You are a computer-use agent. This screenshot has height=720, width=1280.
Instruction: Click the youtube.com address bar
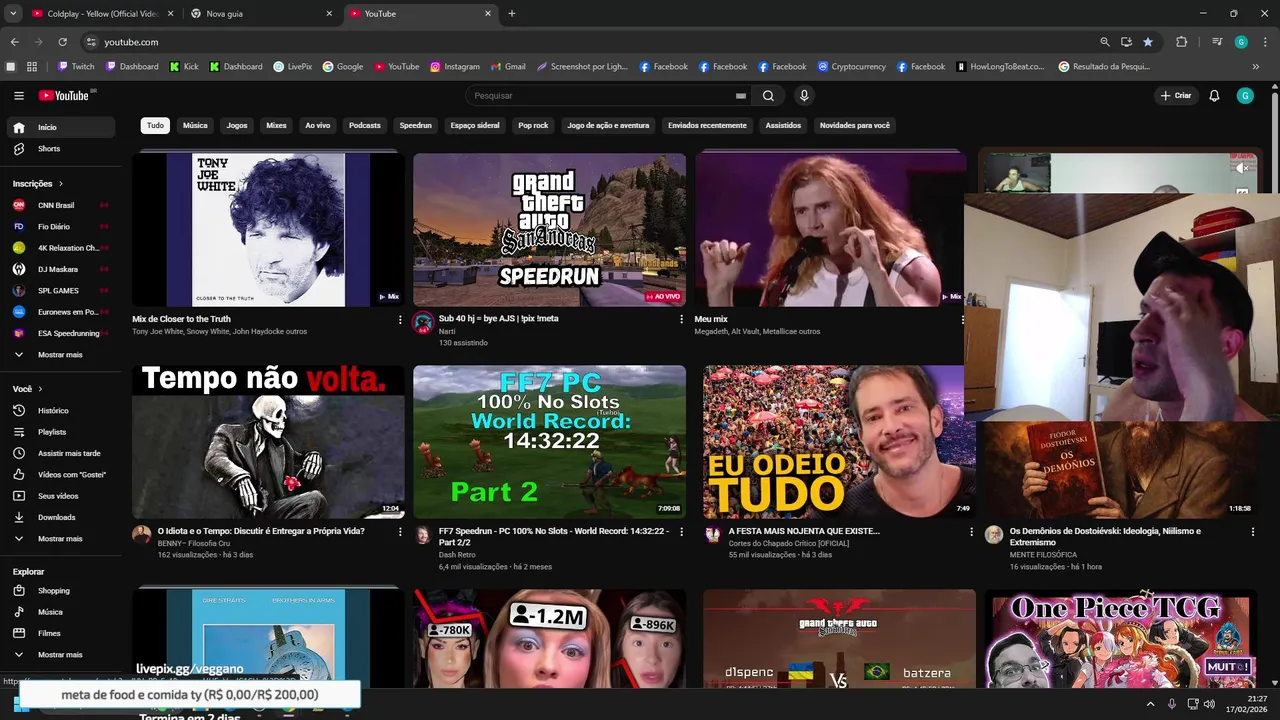[x=590, y=42]
